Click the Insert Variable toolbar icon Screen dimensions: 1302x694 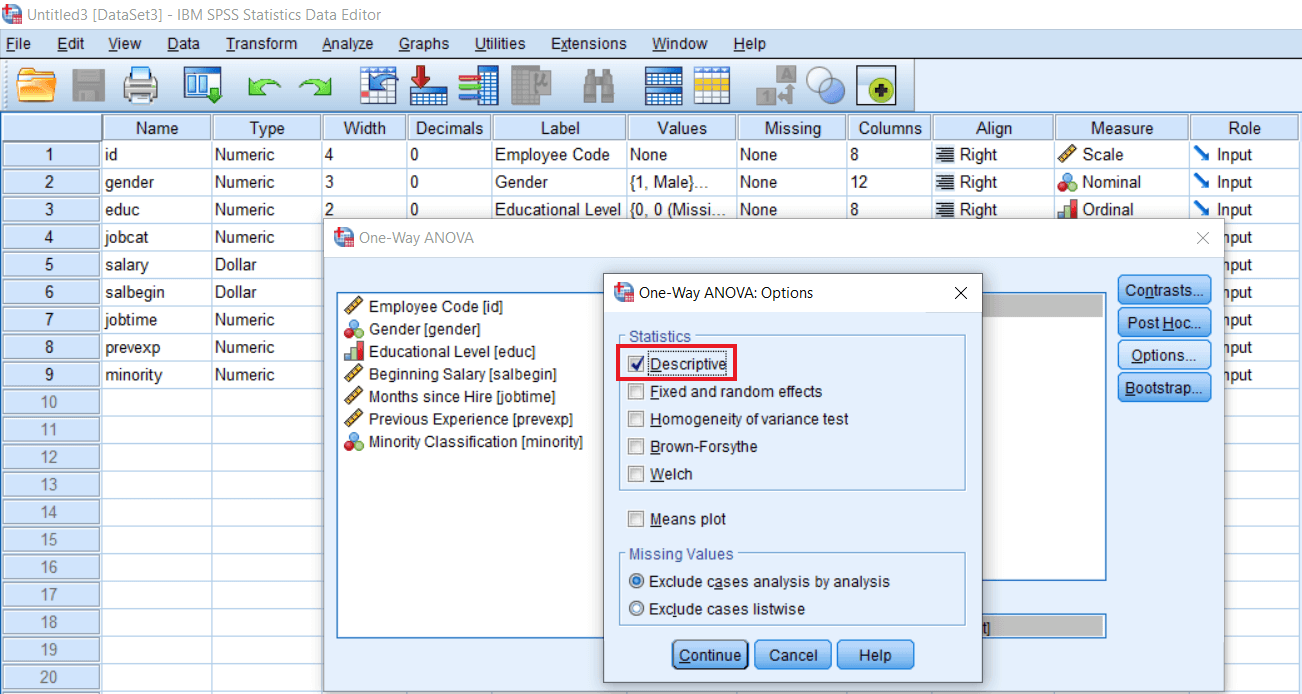[478, 86]
